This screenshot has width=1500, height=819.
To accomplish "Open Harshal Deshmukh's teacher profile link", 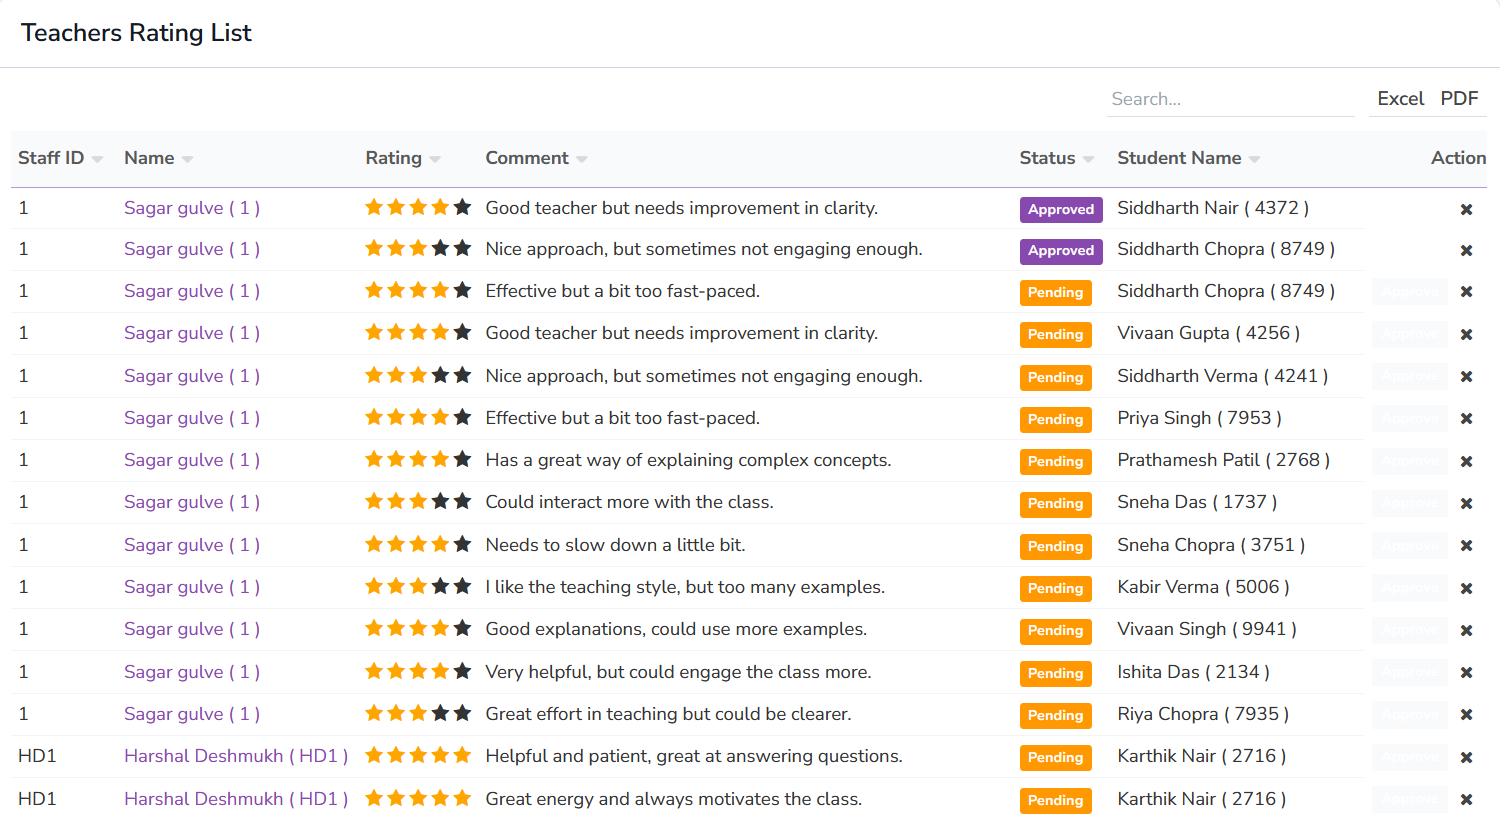I will (x=236, y=756).
